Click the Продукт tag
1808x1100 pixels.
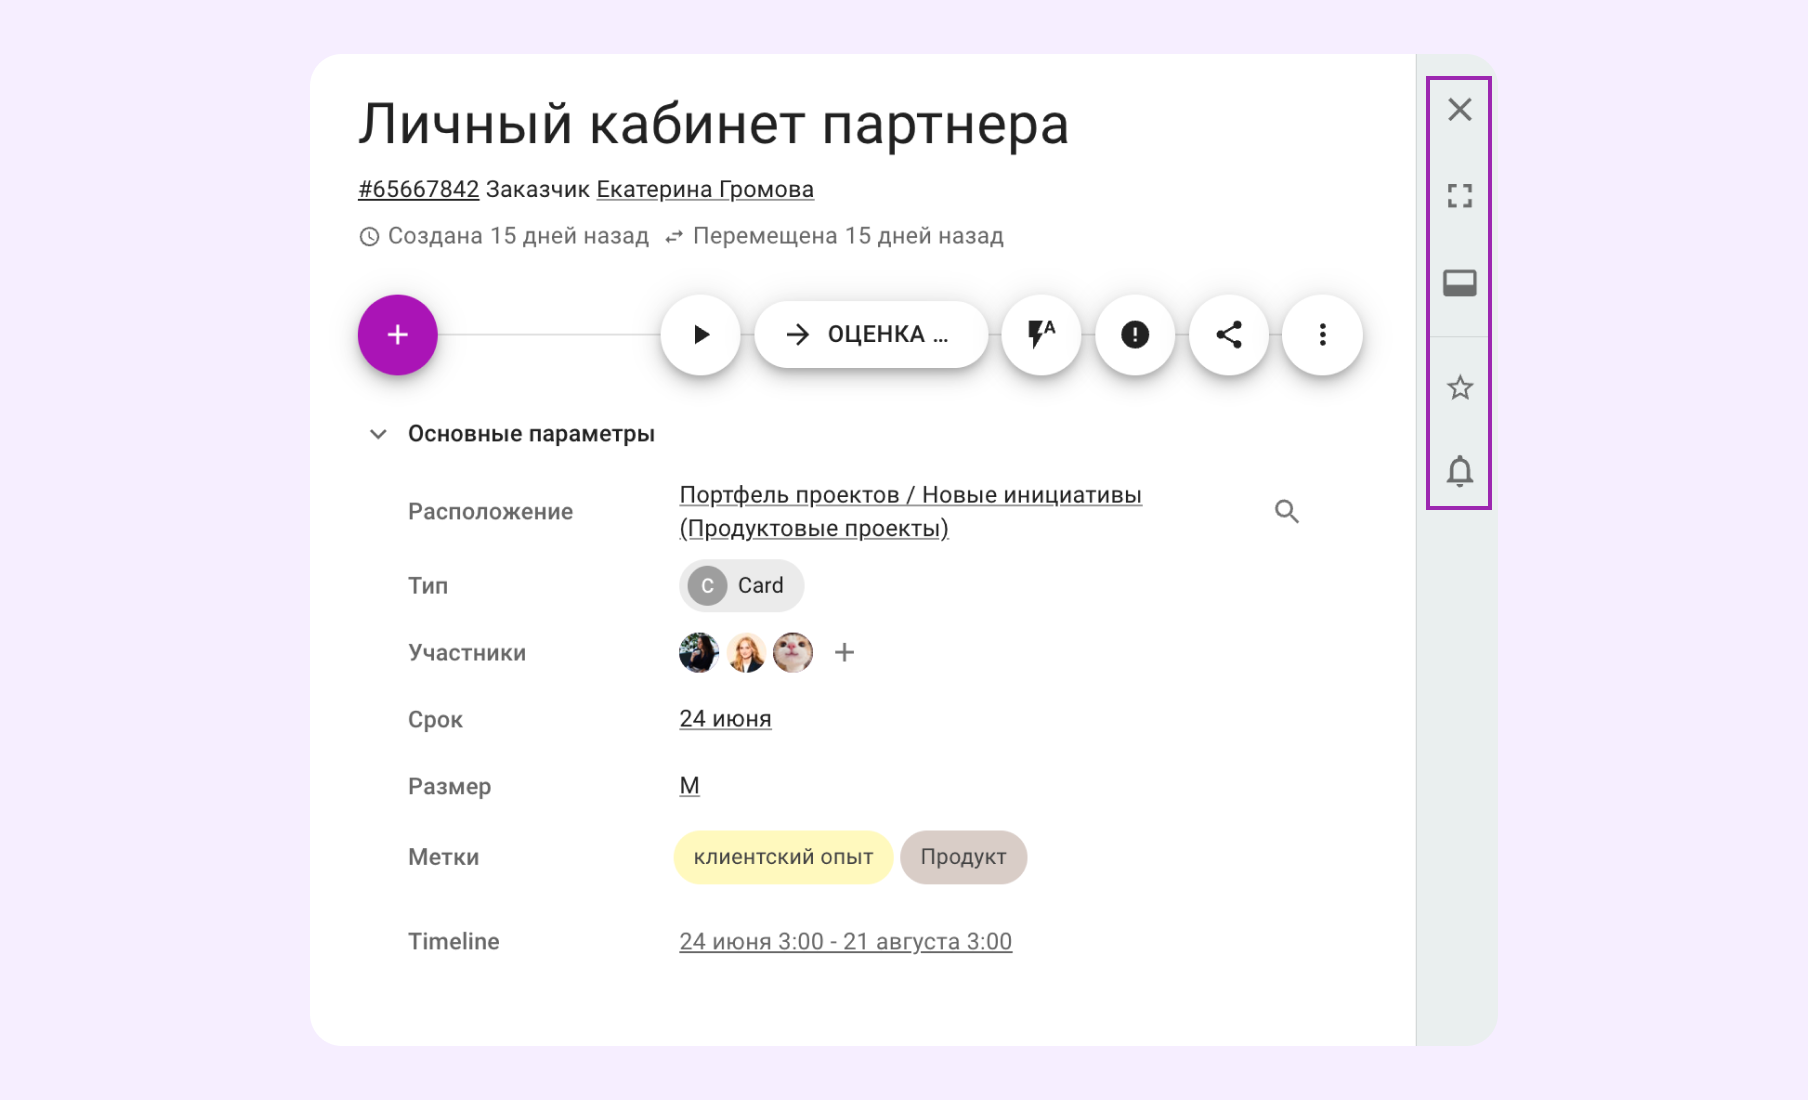[963, 857]
